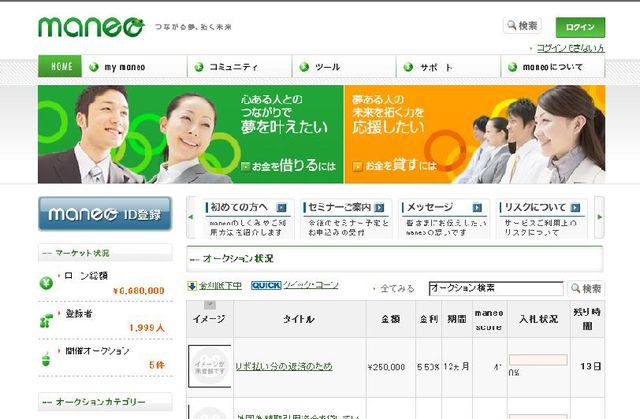
Task: Click the maneo logo
Action: [x=91, y=27]
